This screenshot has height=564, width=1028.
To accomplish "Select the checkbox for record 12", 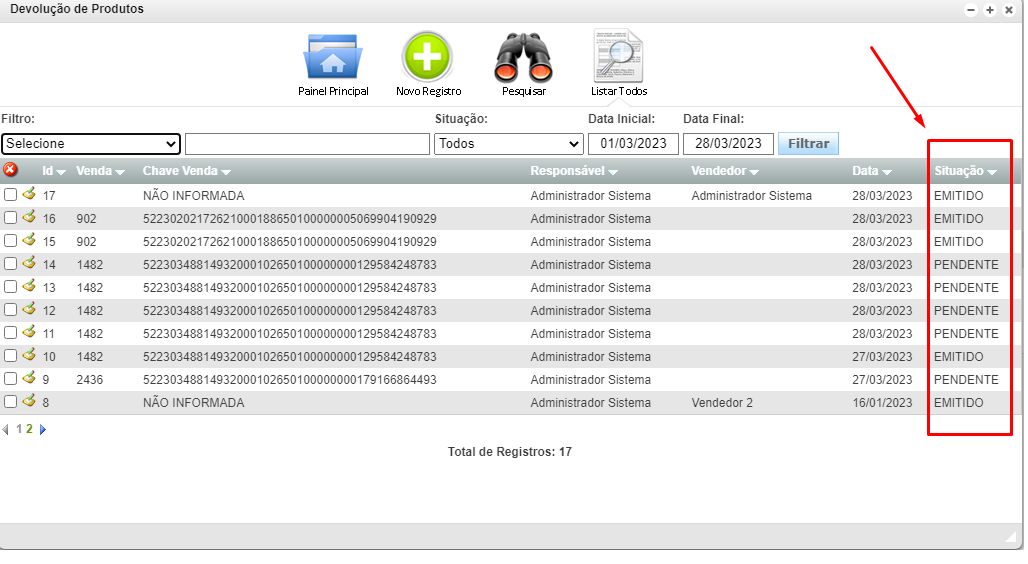I will coord(11,310).
